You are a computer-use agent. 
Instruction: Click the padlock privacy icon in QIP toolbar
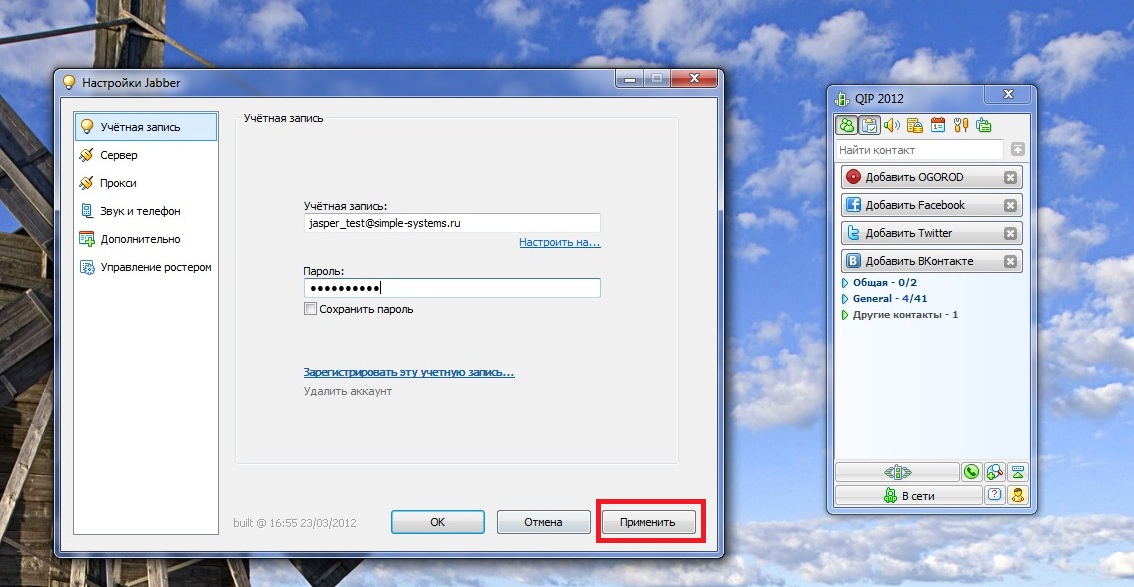(914, 125)
